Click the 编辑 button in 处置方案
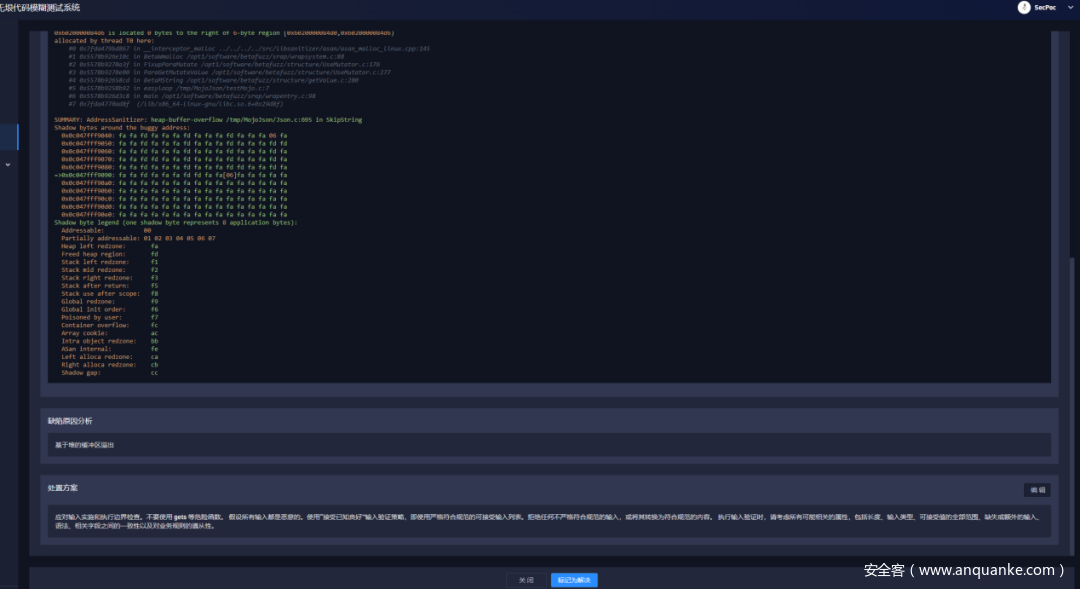 tap(1037, 490)
